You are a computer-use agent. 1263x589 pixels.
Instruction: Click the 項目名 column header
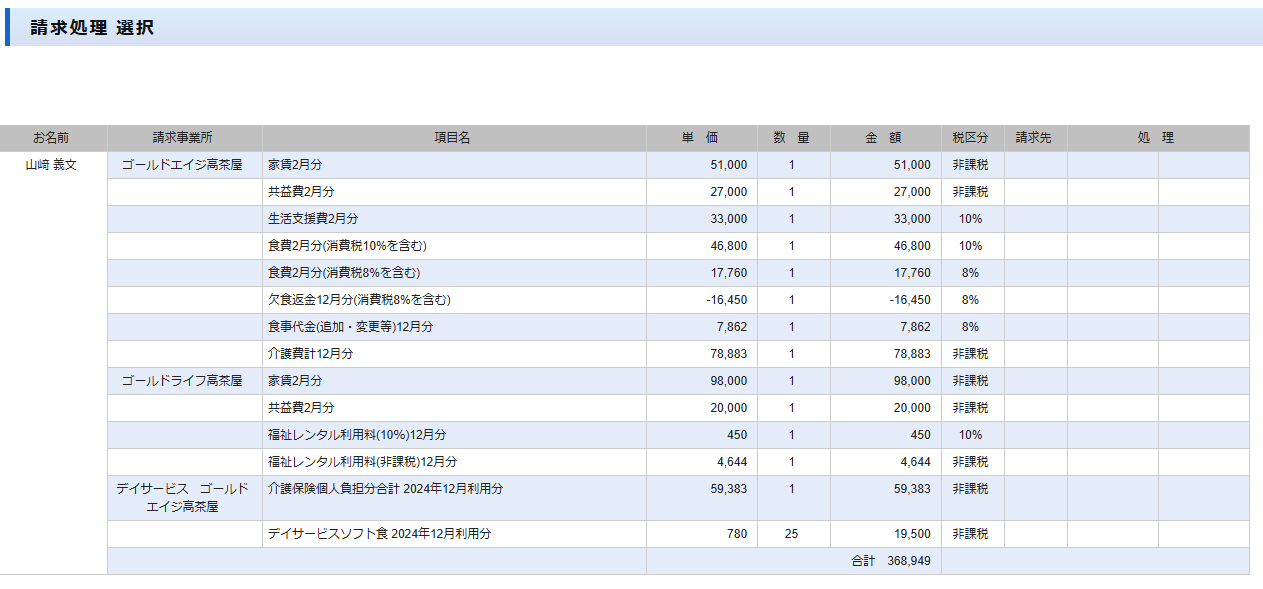[452, 138]
